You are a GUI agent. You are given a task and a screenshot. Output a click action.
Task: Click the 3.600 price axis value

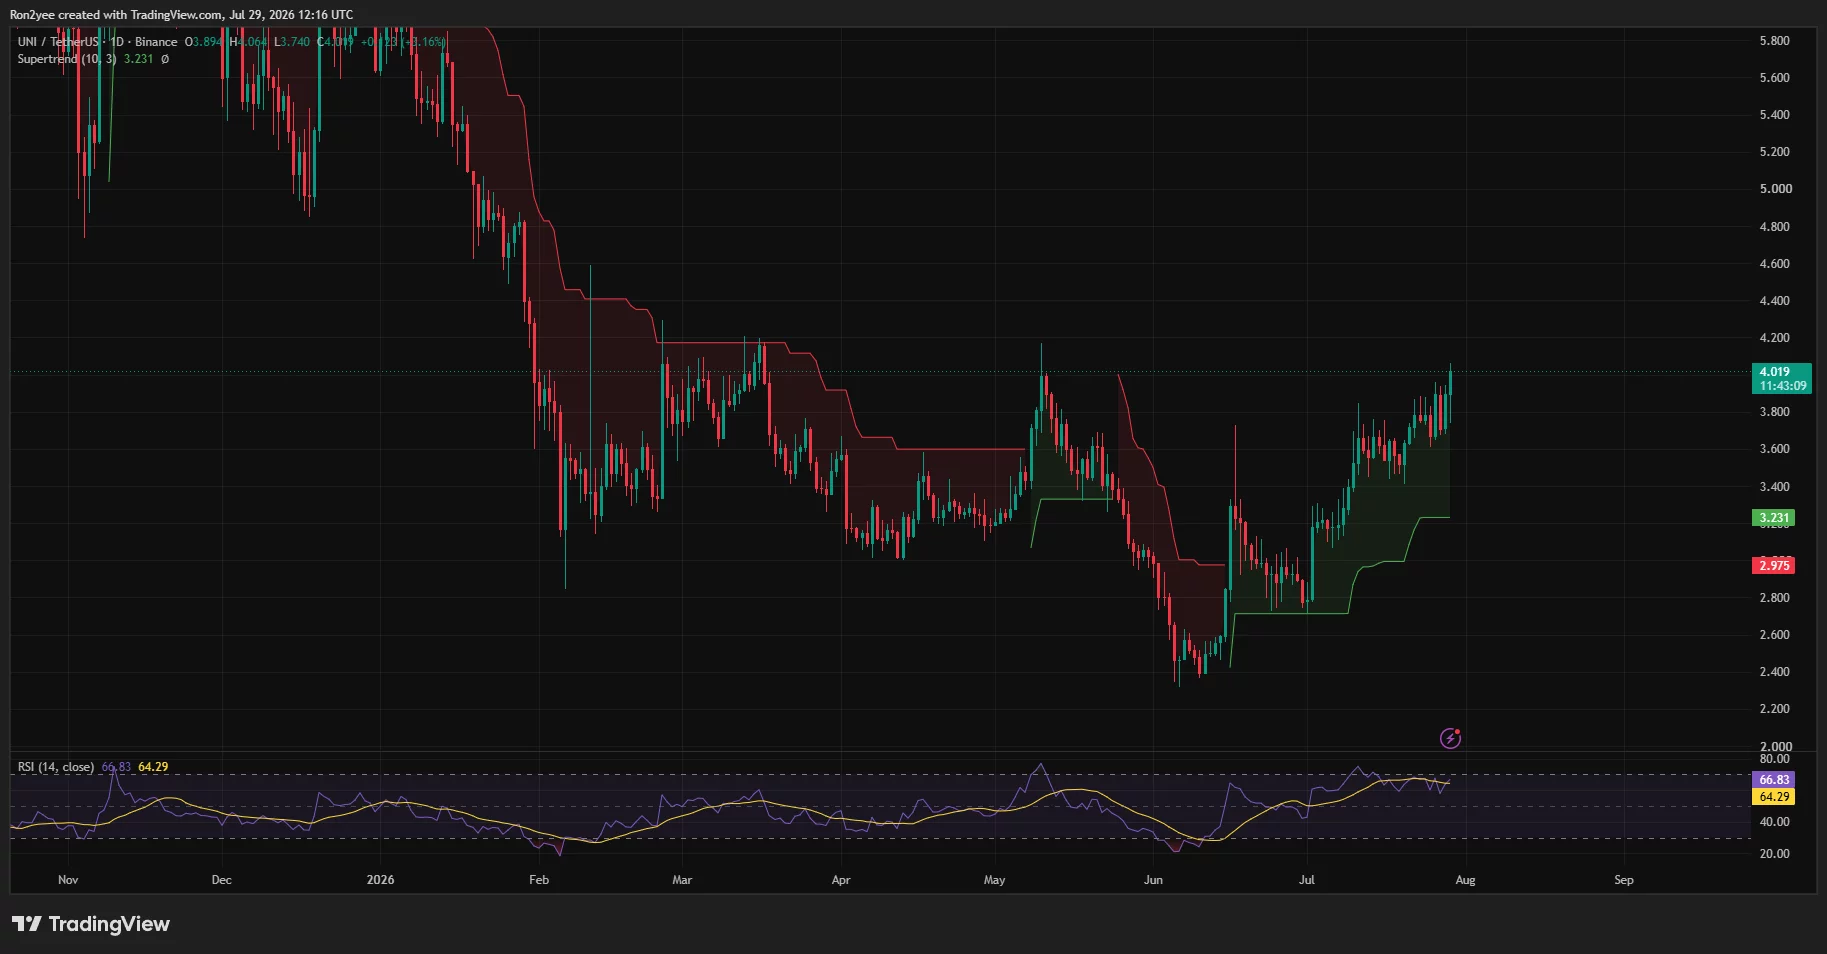[x=1775, y=449]
